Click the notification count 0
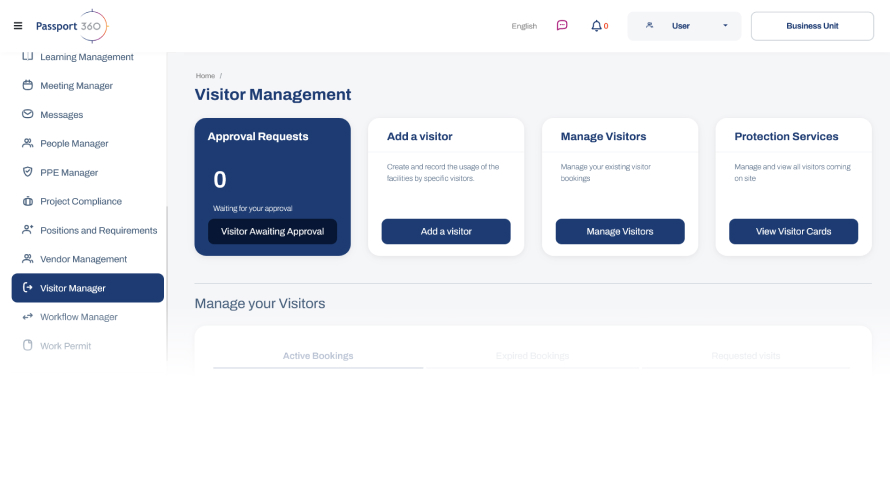The width and height of the screenshot is (890, 500). pos(606,26)
